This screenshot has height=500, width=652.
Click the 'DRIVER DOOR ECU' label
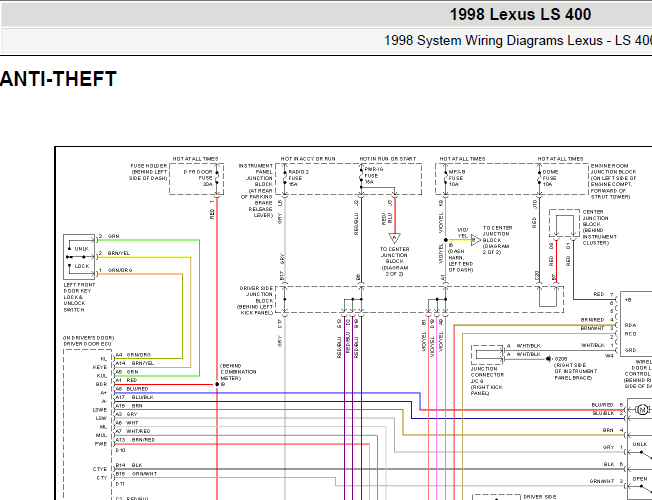click(87, 344)
